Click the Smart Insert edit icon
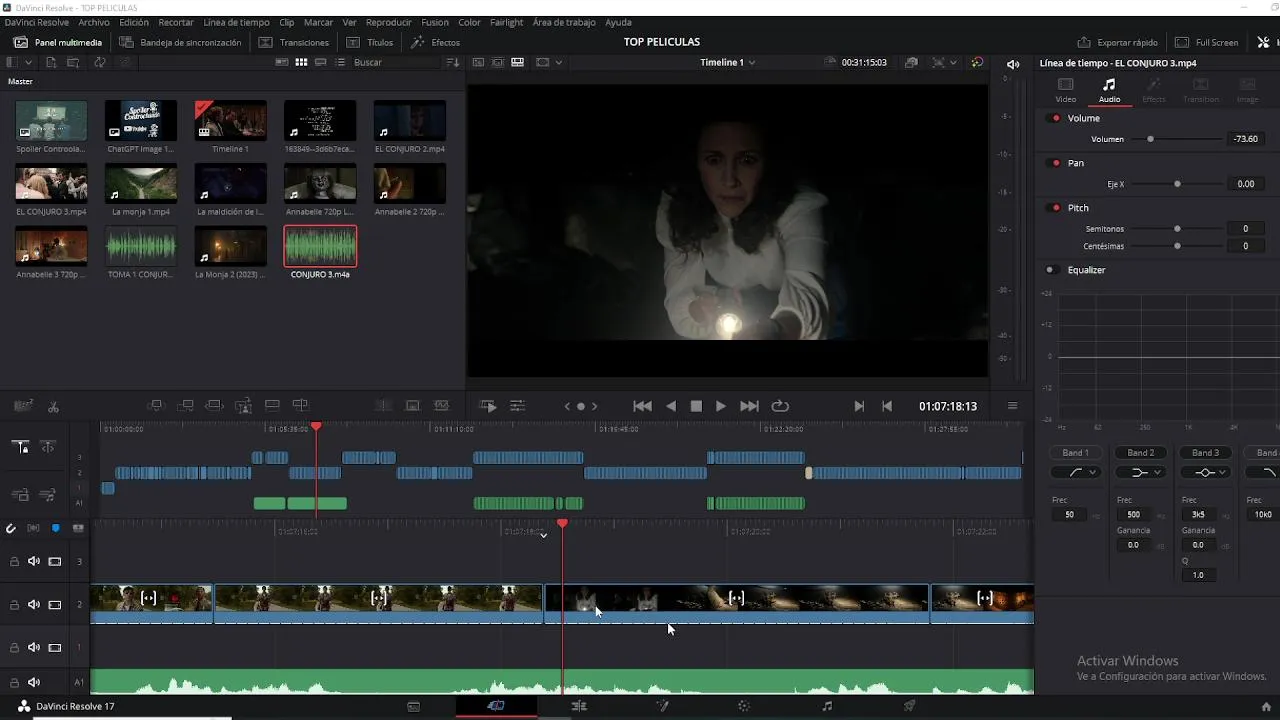This screenshot has width=1280, height=720. [x=155, y=406]
